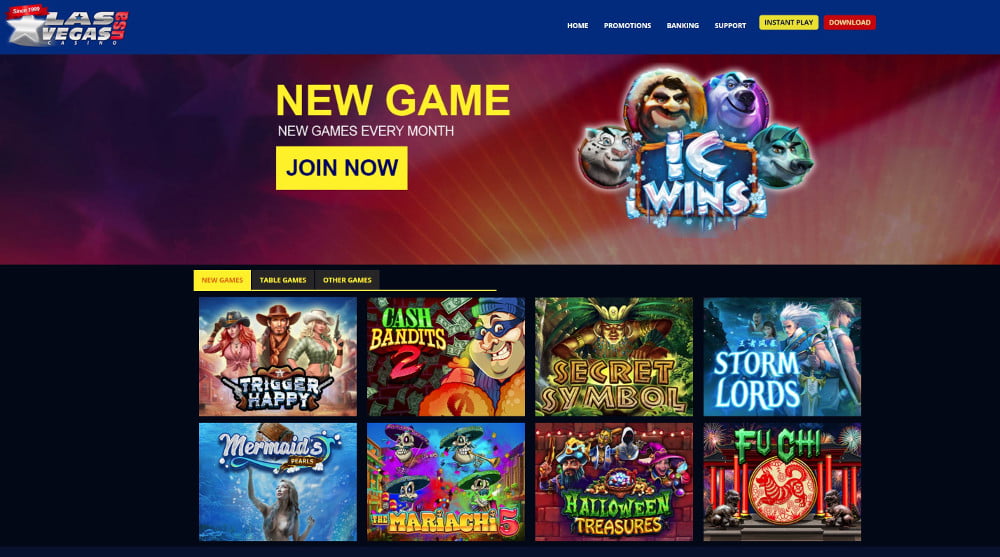Switch to the New Games tab
The width and height of the screenshot is (1000, 557).
coord(222,280)
